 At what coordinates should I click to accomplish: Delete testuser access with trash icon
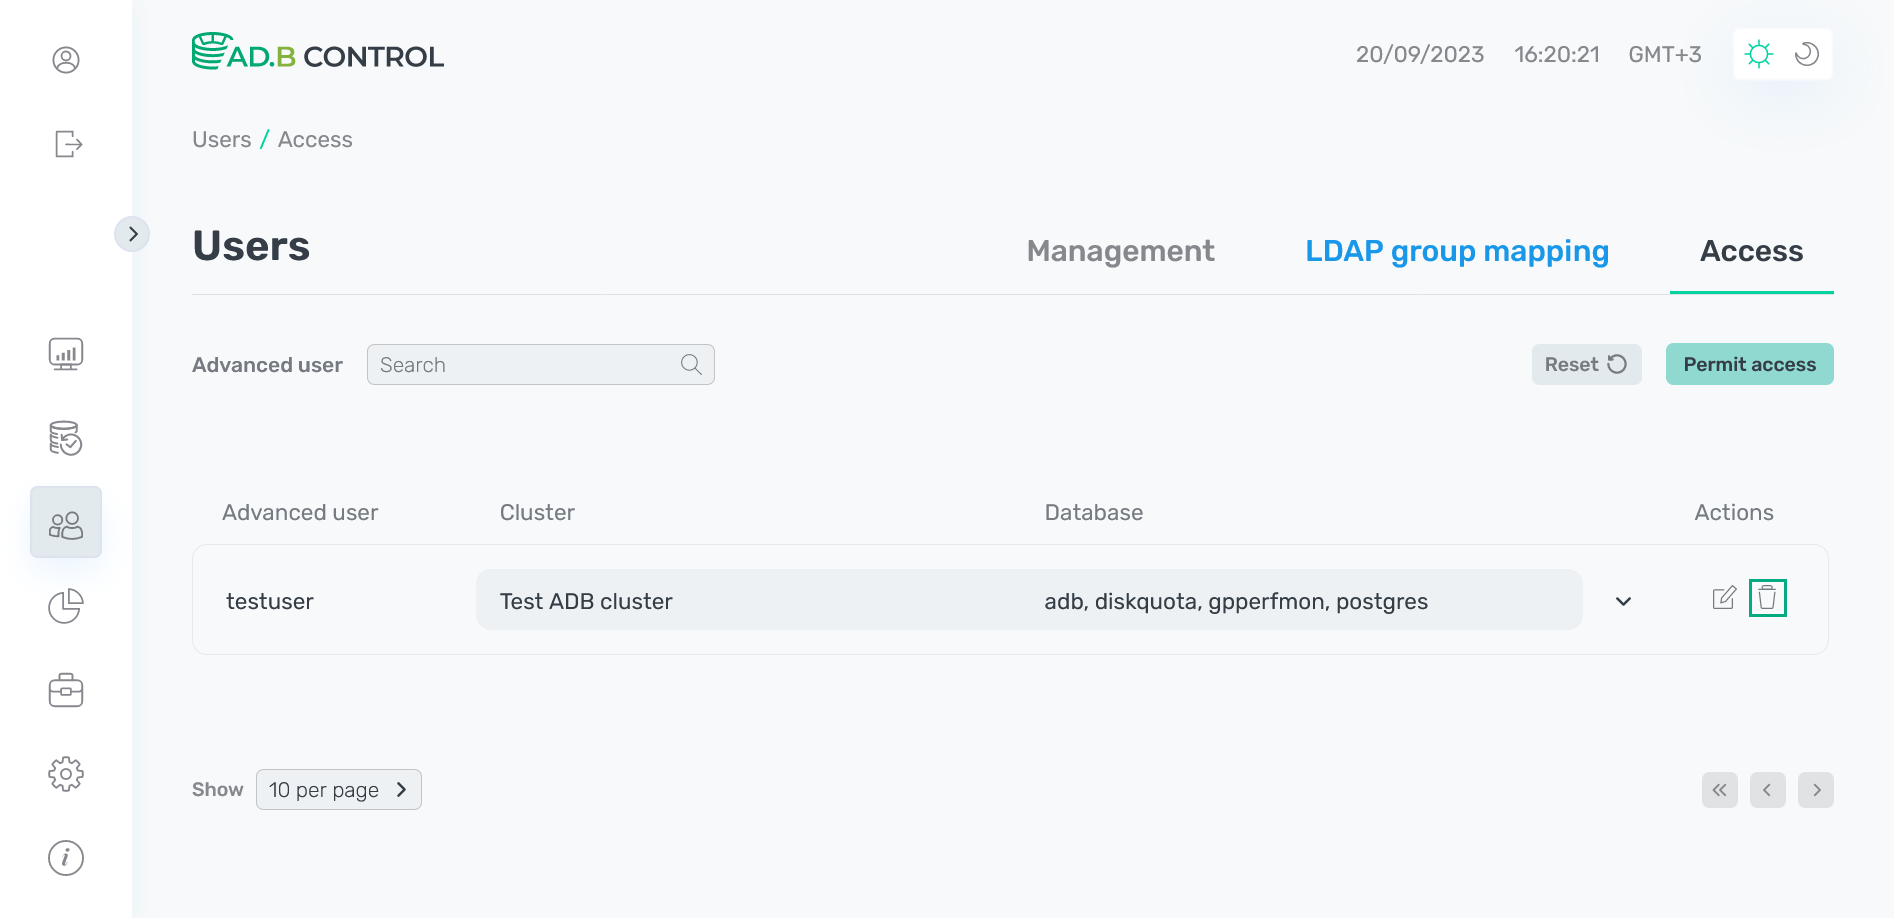pos(1767,598)
